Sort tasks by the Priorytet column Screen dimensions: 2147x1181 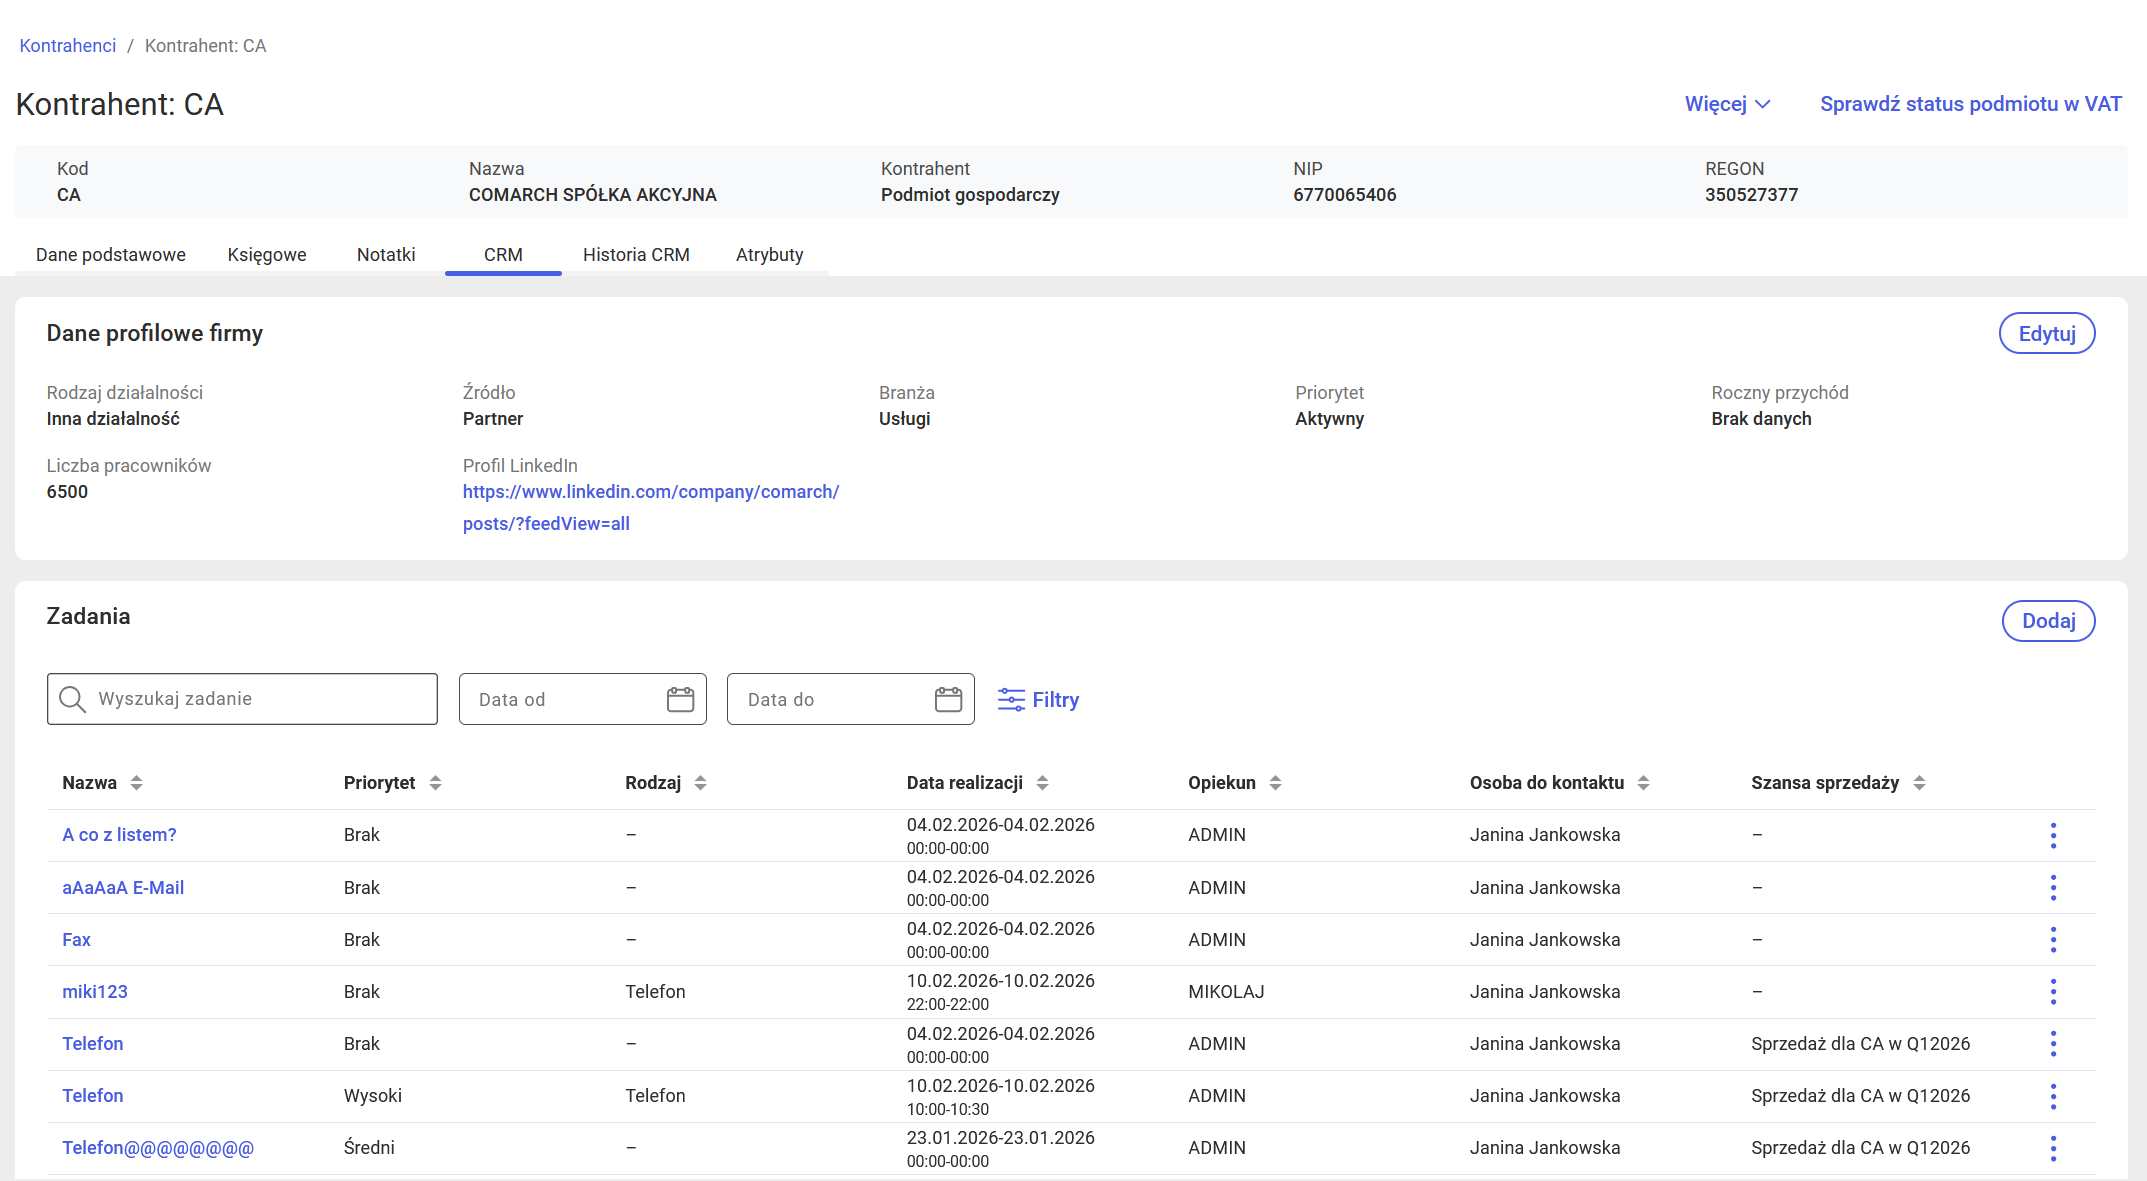(x=435, y=783)
